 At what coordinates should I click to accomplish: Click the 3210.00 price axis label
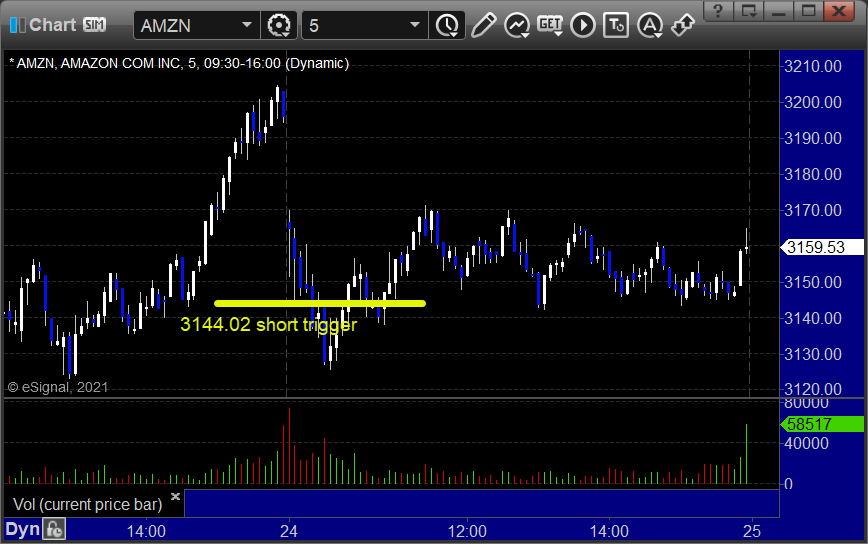pyautogui.click(x=813, y=66)
